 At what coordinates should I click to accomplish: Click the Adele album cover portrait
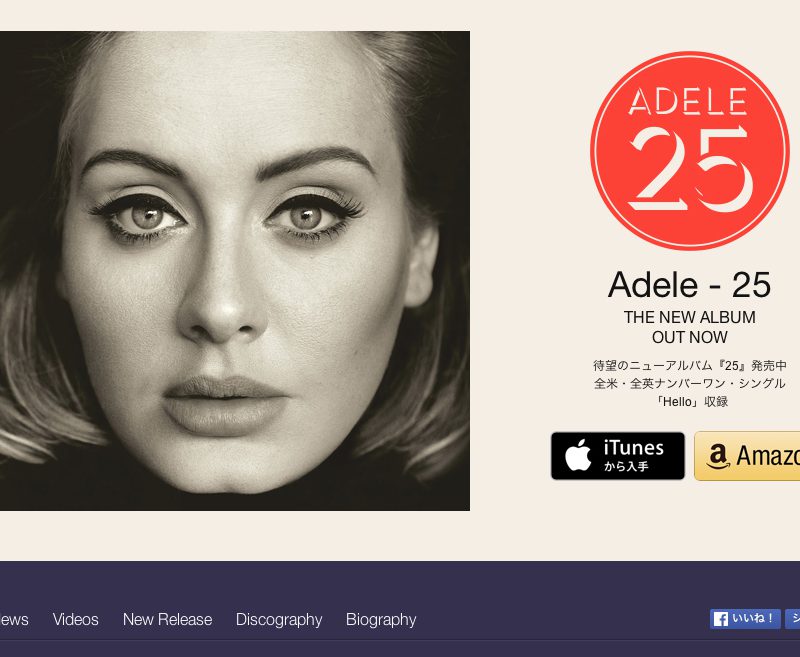point(235,271)
